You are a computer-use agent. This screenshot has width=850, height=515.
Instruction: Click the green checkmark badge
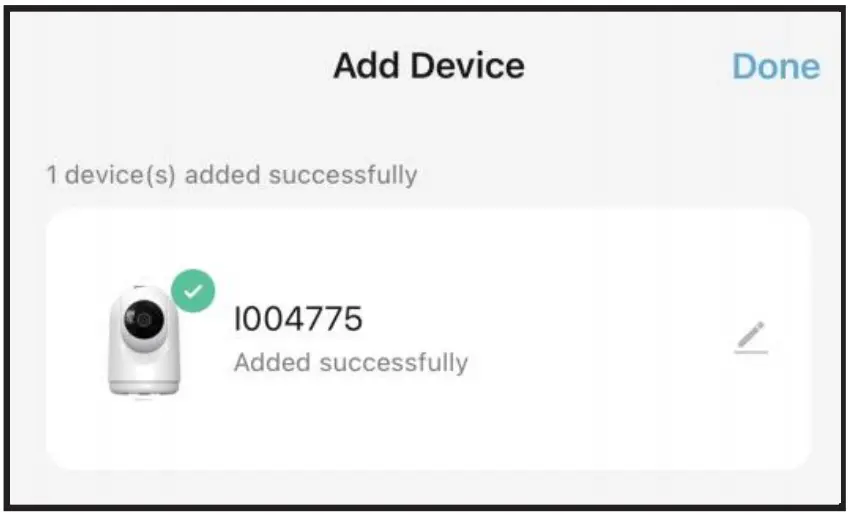(193, 290)
